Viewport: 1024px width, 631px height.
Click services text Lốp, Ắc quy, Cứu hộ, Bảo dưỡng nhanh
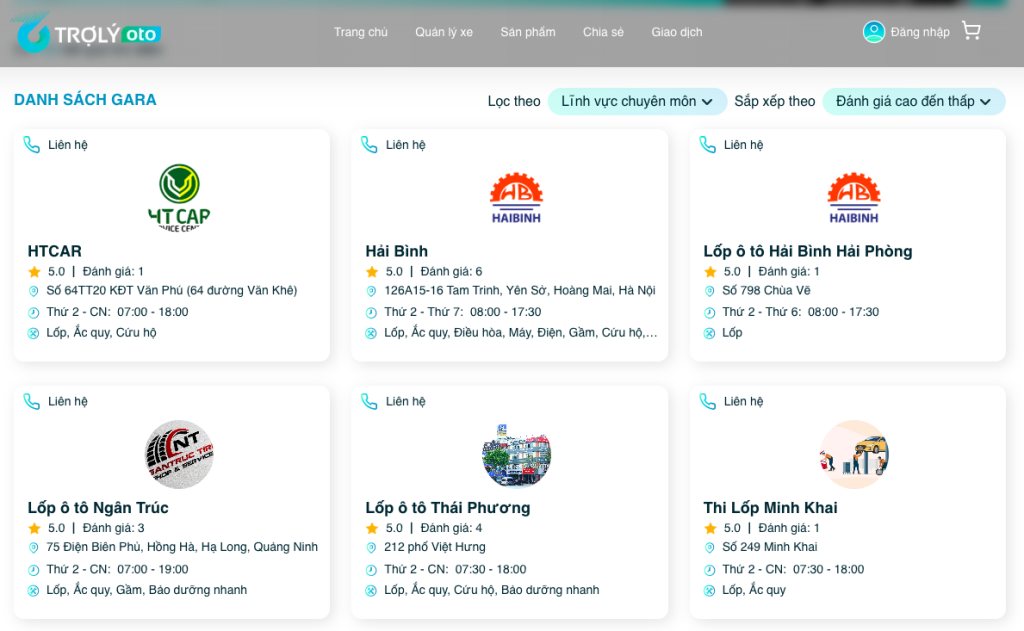492,591
